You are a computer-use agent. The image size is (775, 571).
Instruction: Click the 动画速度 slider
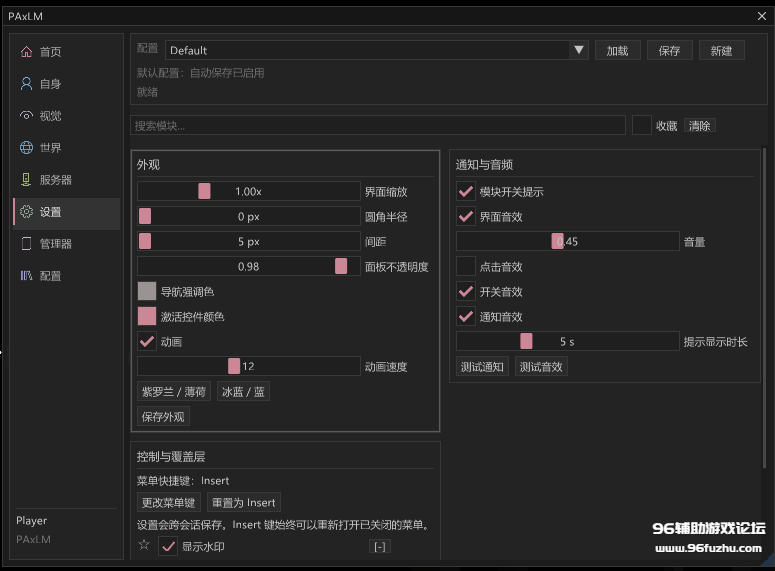click(x=249, y=366)
